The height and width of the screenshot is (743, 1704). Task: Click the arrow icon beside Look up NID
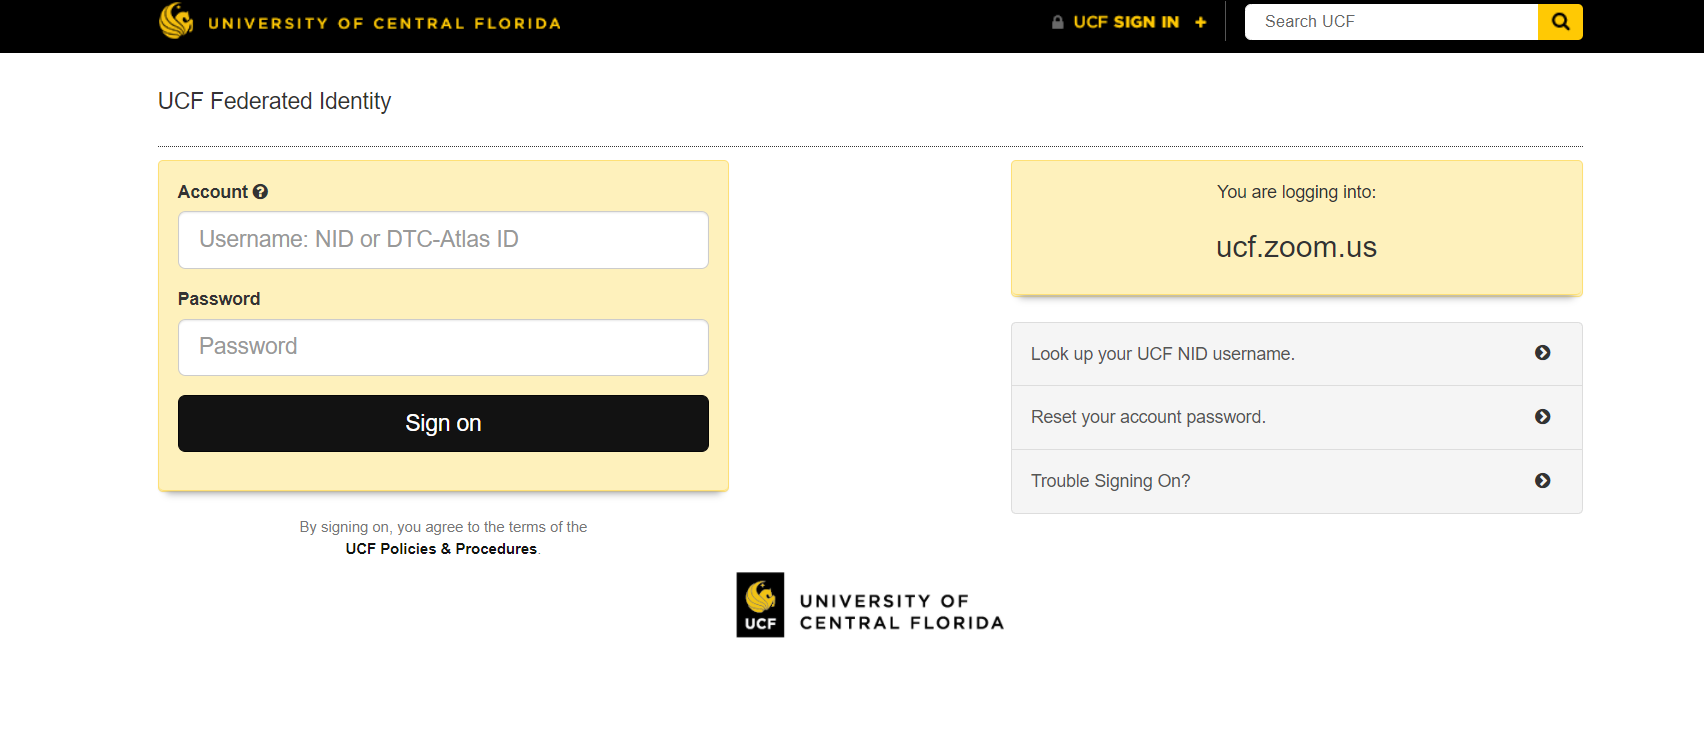pyautogui.click(x=1543, y=353)
